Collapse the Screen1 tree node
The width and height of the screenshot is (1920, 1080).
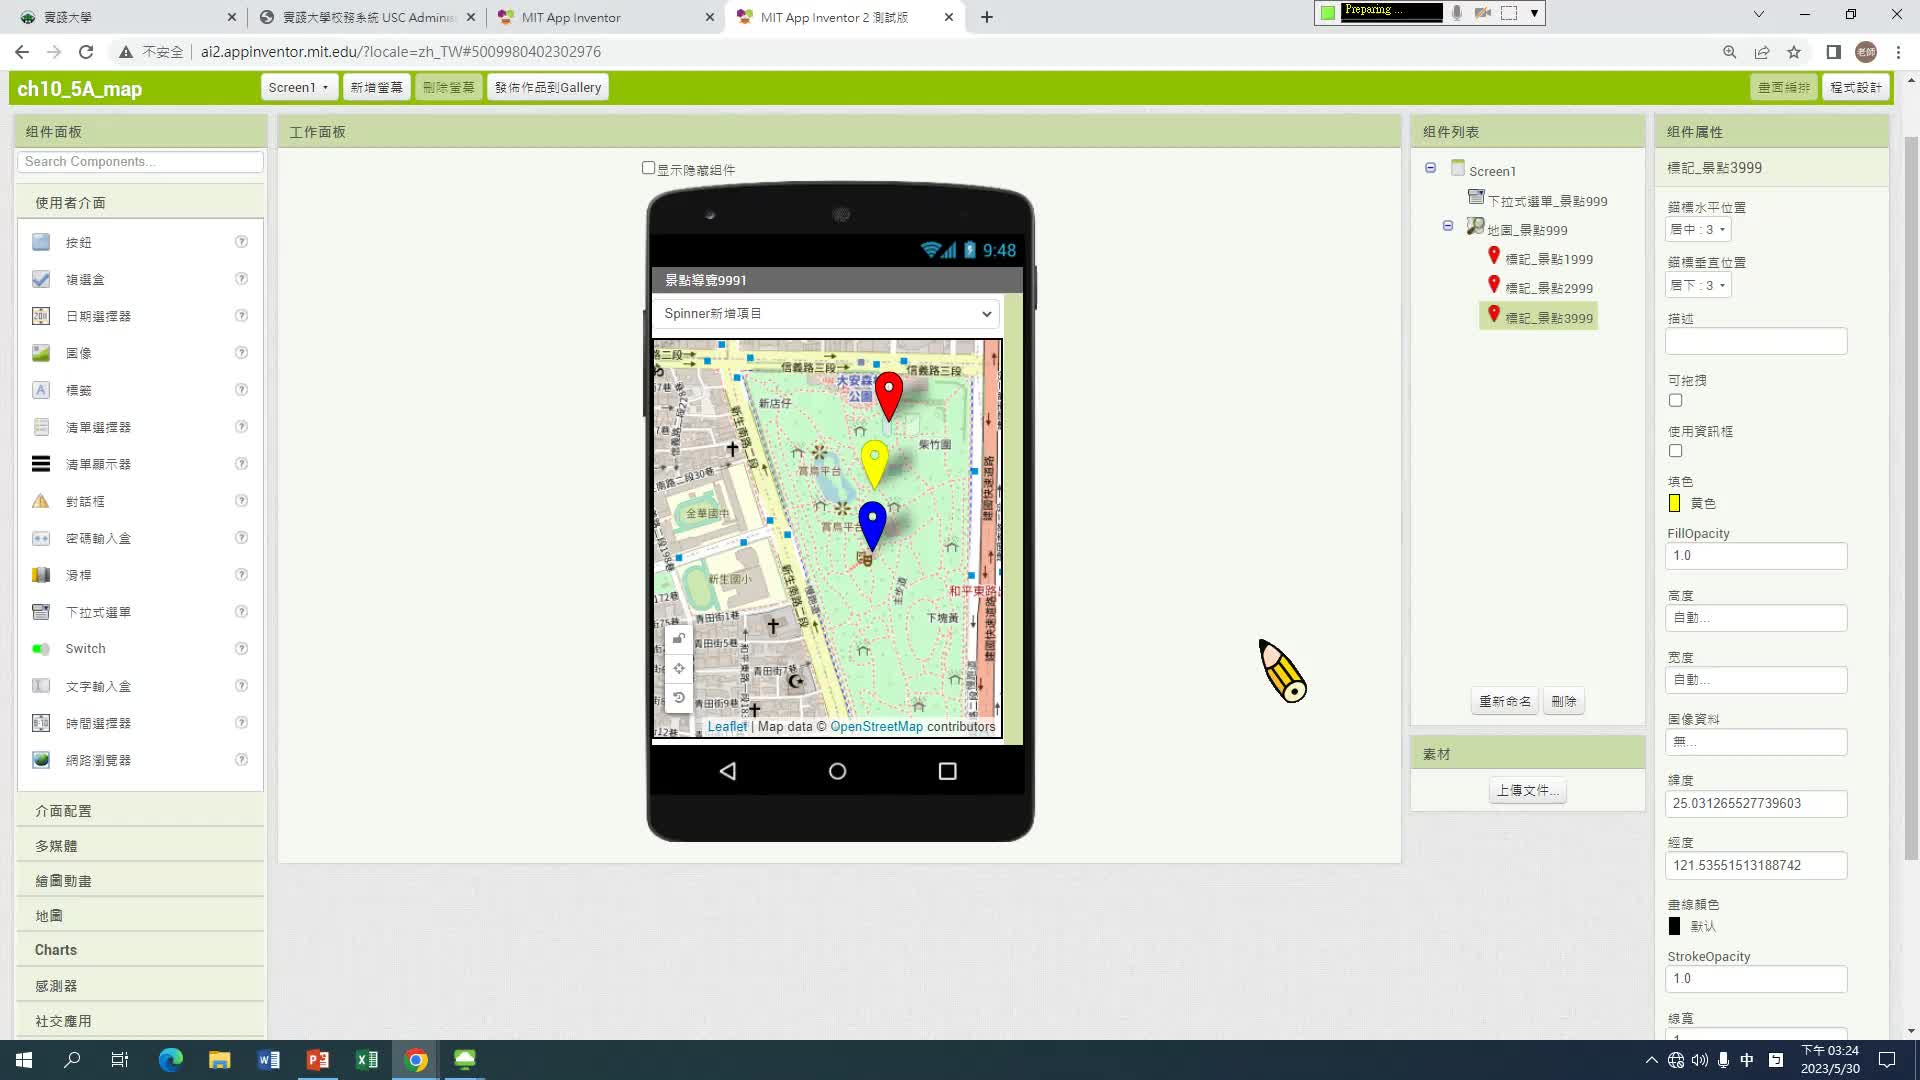click(x=1430, y=168)
